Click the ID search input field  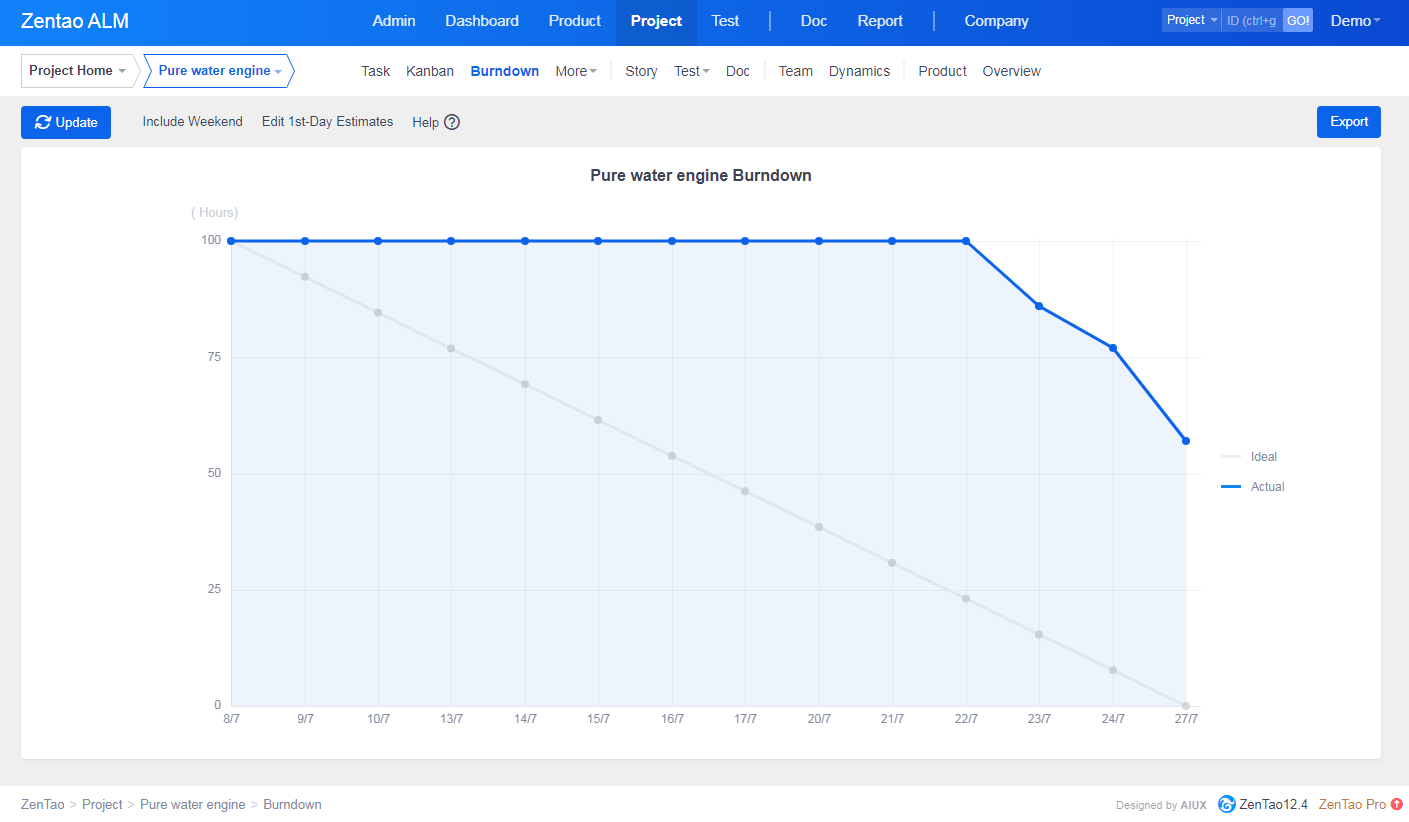tap(1251, 21)
